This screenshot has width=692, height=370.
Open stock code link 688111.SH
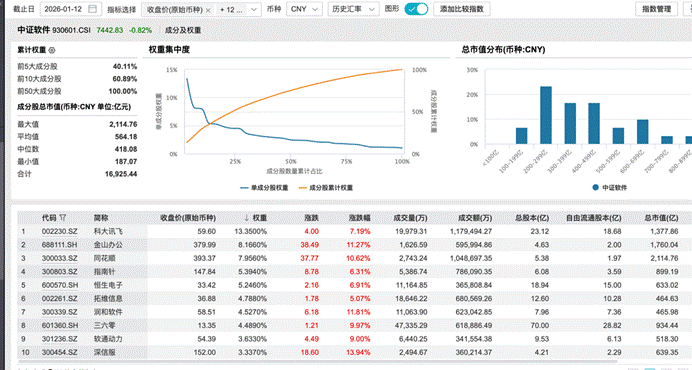(x=60, y=245)
